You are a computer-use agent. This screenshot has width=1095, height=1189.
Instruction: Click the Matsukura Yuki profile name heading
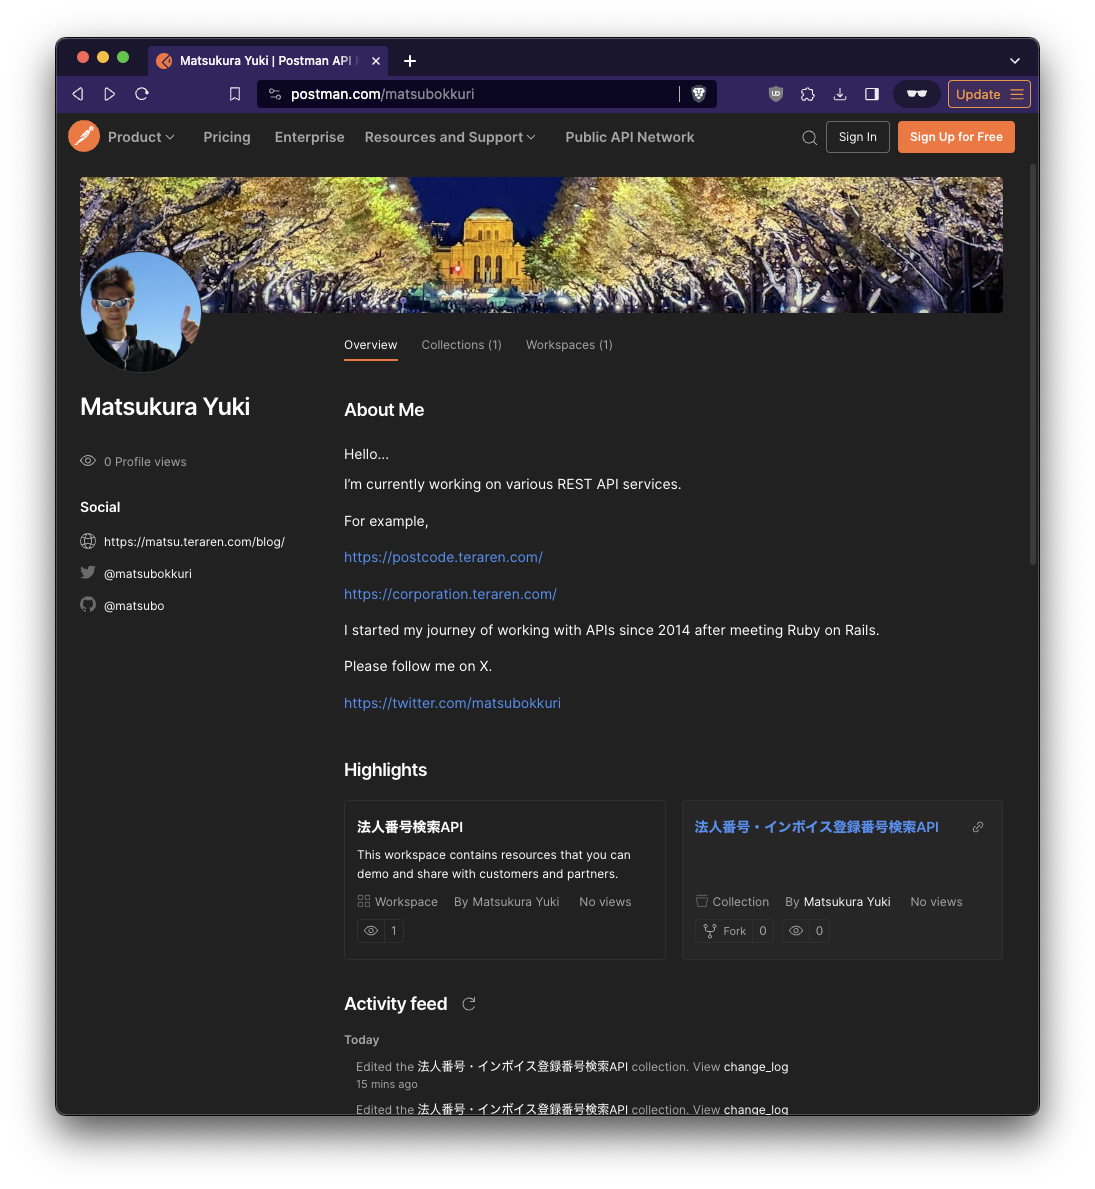coord(165,407)
